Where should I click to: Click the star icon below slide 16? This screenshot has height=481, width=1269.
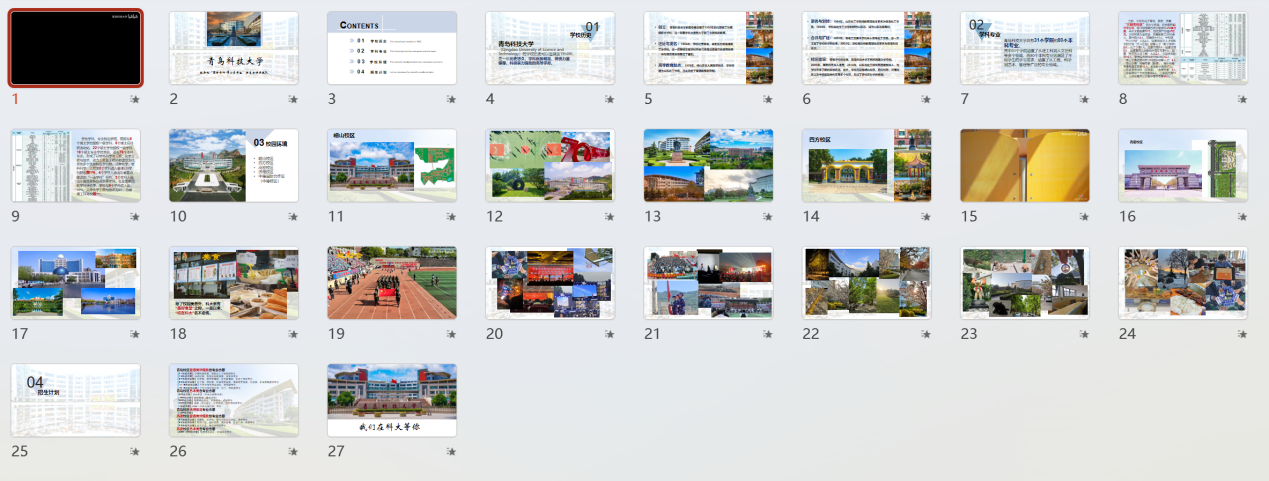[x=1241, y=217]
